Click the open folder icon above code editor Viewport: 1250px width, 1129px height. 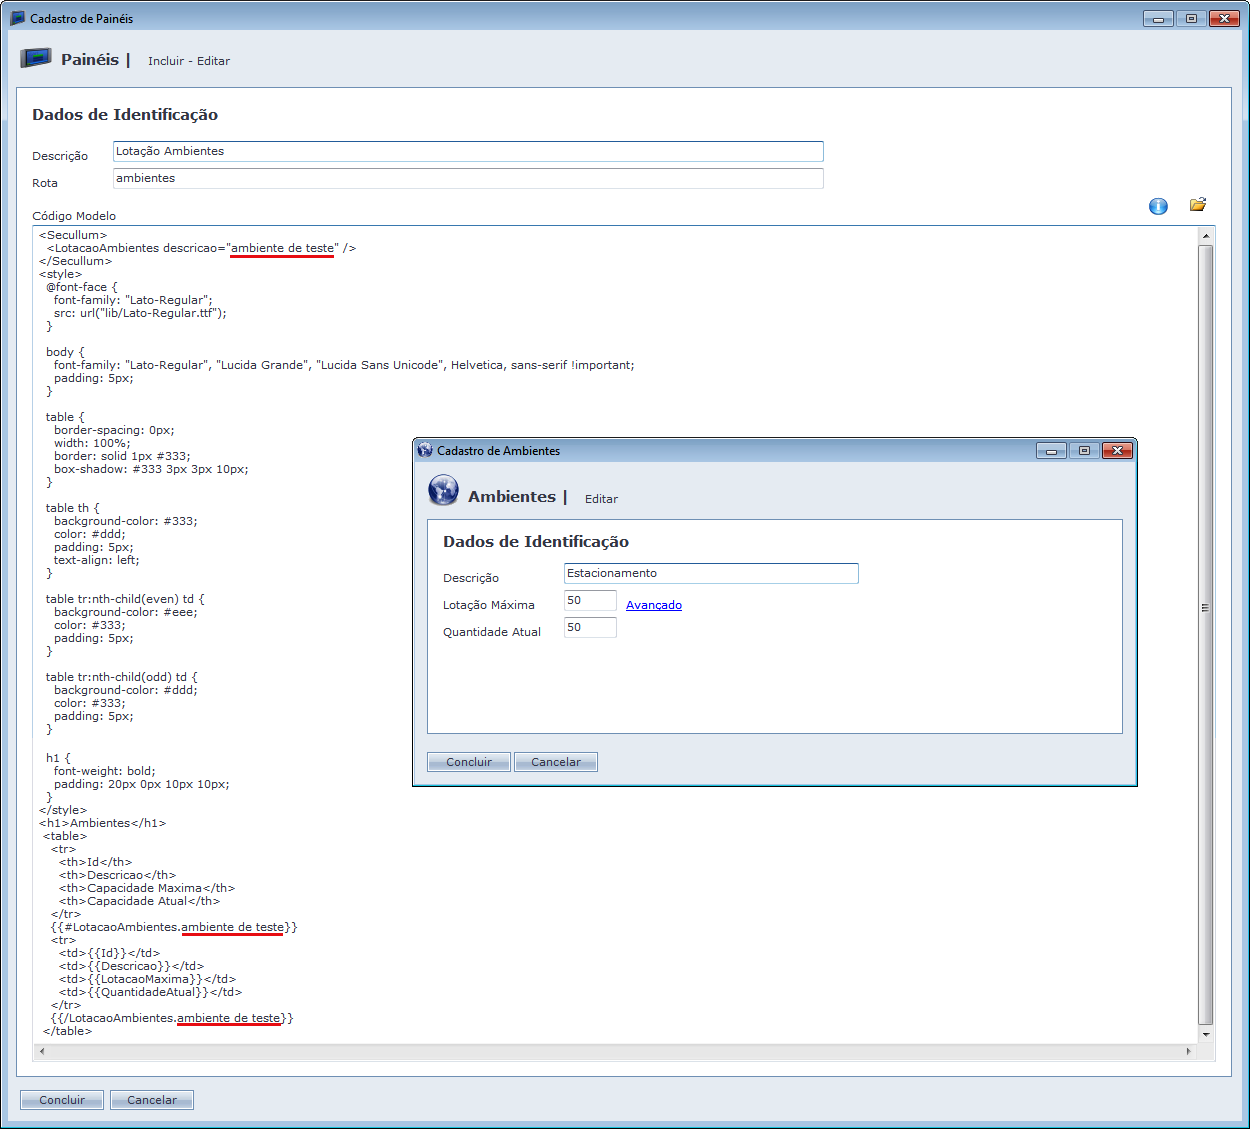pyautogui.click(x=1198, y=205)
